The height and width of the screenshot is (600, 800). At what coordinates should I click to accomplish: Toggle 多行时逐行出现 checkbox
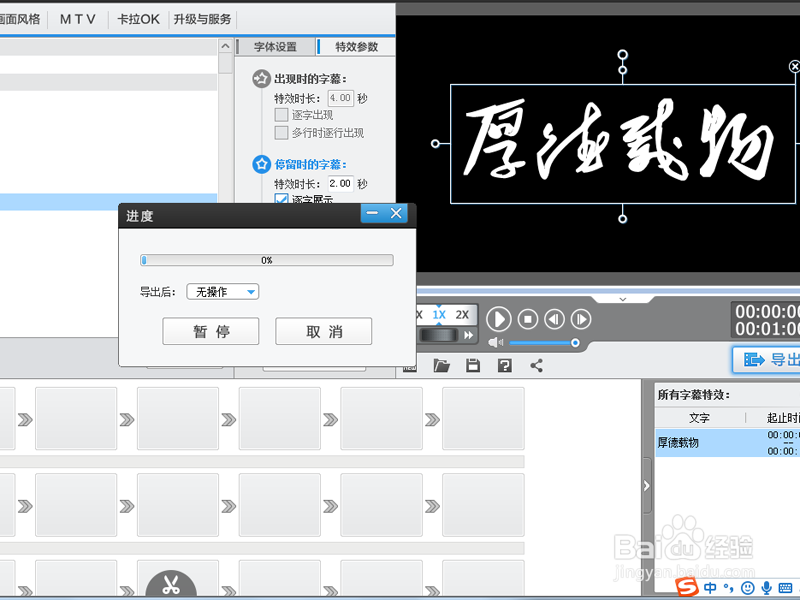click(x=281, y=133)
